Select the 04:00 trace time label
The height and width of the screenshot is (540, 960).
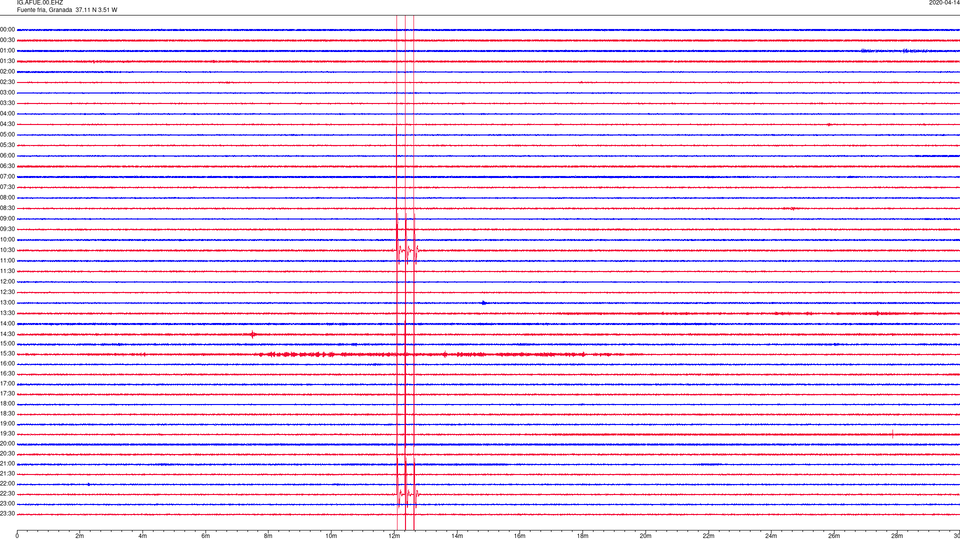[x=7, y=113]
